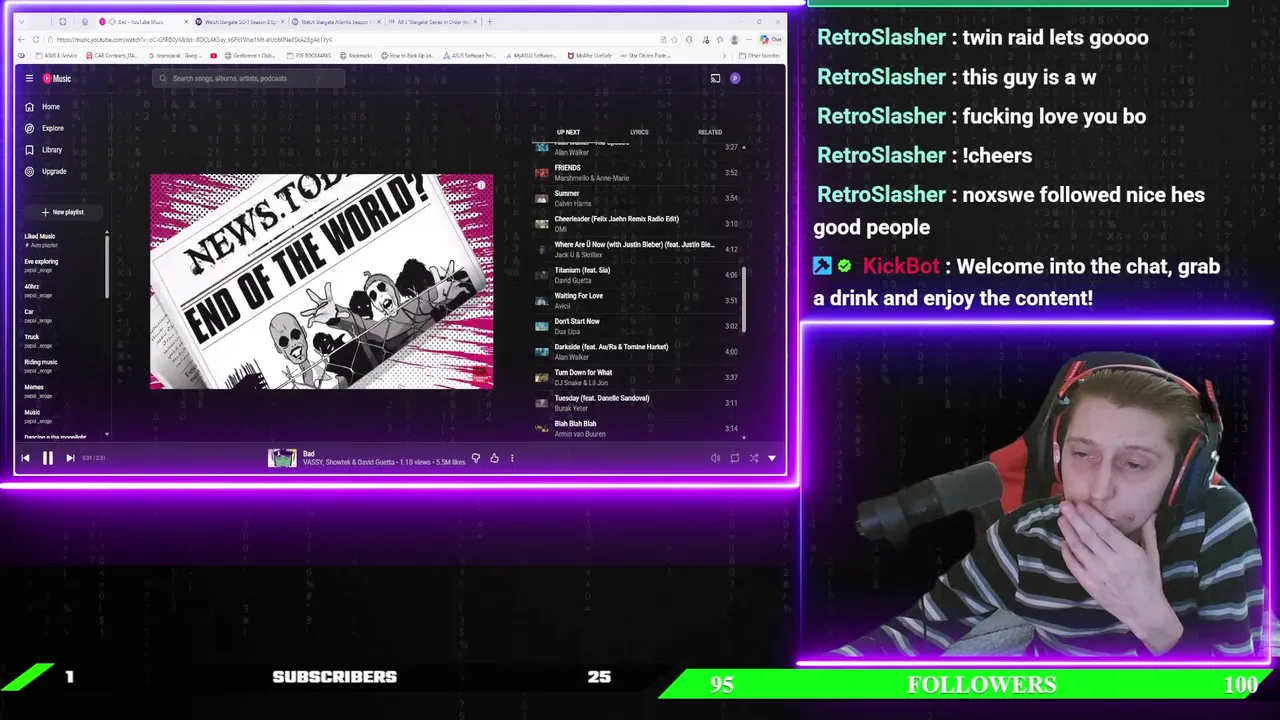This screenshot has width=1280, height=720.
Task: Click the YouTube Music logo
Action: [x=57, y=78]
